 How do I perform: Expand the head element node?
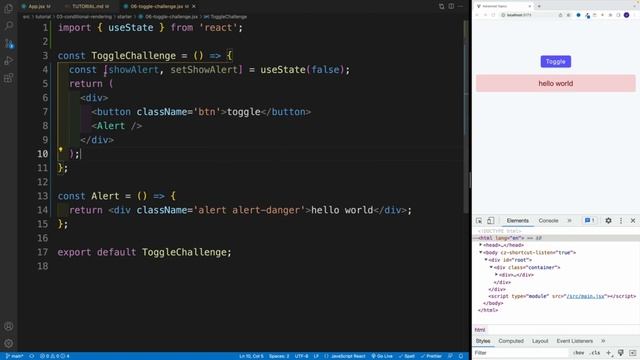(x=480, y=245)
